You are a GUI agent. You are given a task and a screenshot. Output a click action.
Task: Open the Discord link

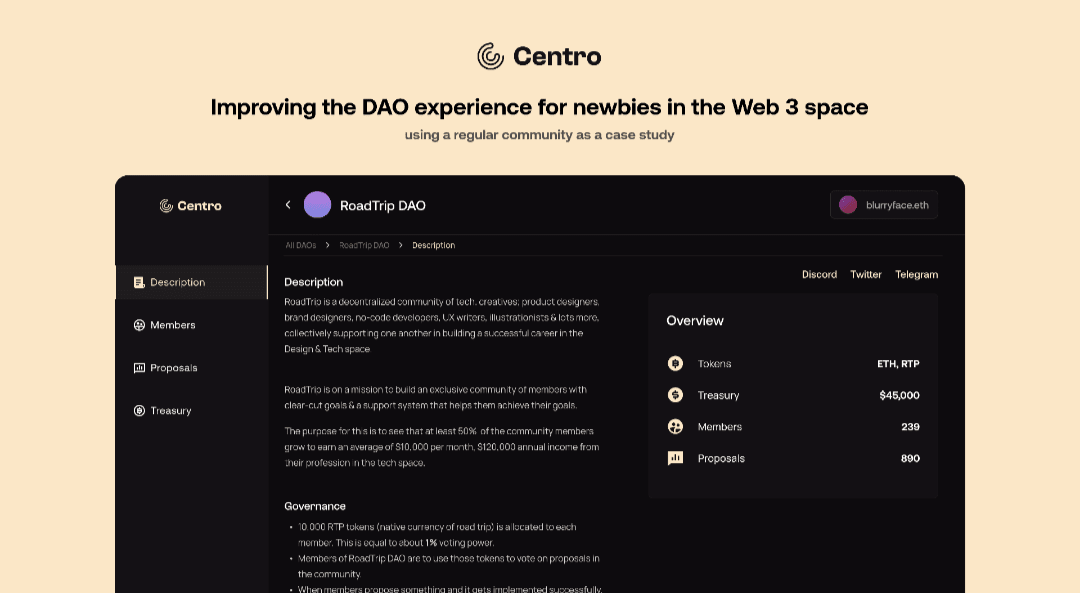click(x=819, y=274)
